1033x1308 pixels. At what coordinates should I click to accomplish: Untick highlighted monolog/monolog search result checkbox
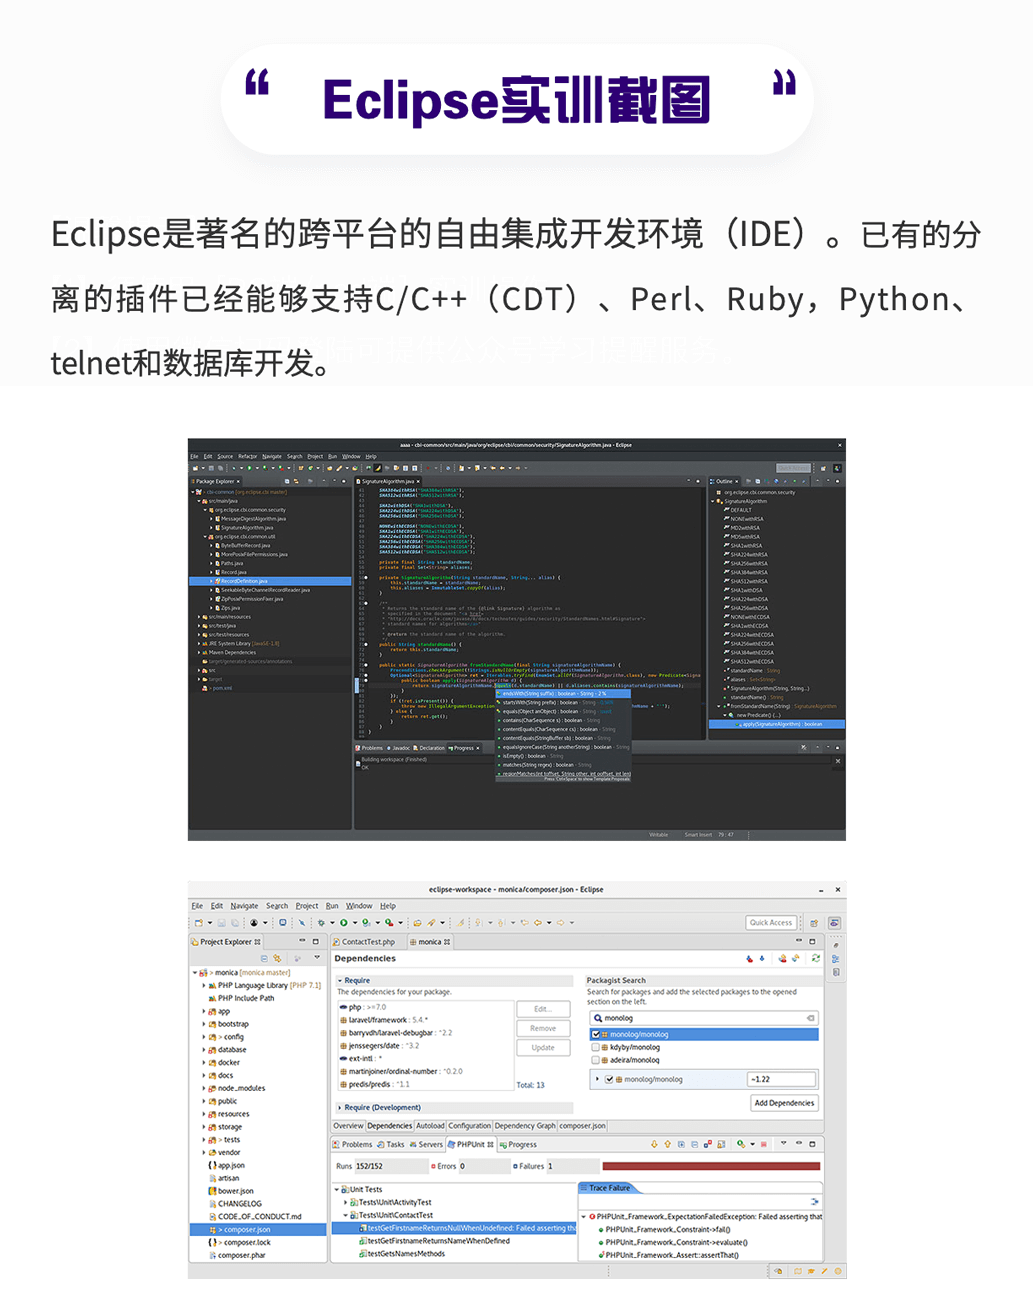click(x=596, y=1034)
